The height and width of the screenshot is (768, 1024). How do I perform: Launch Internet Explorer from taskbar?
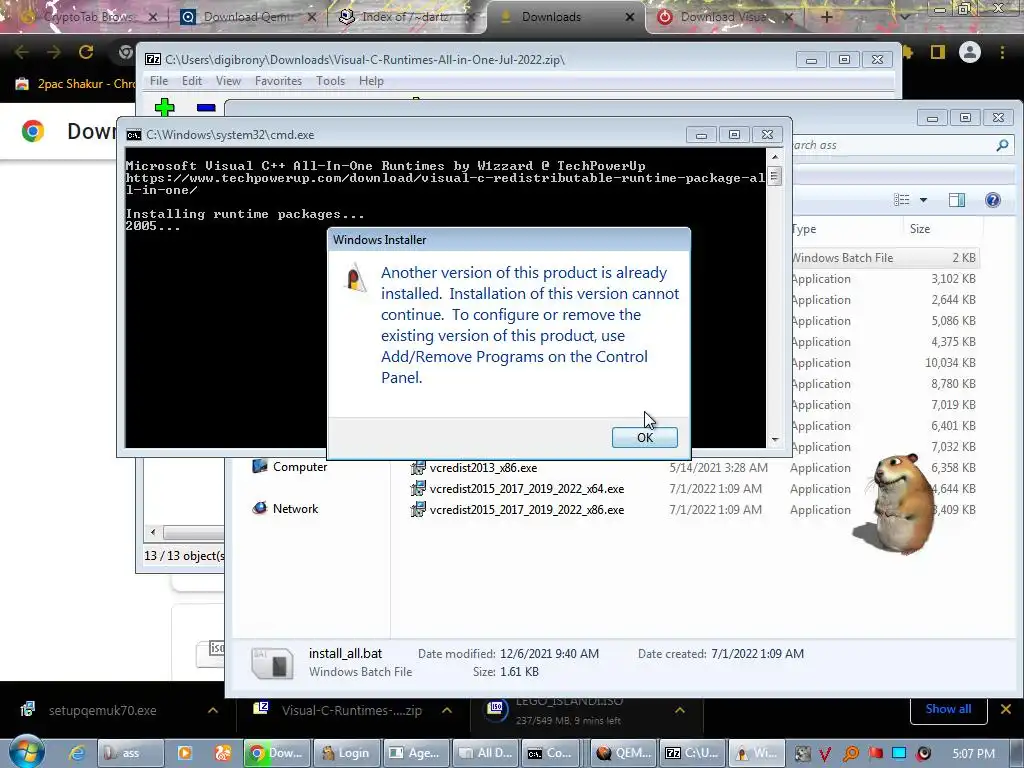77,753
